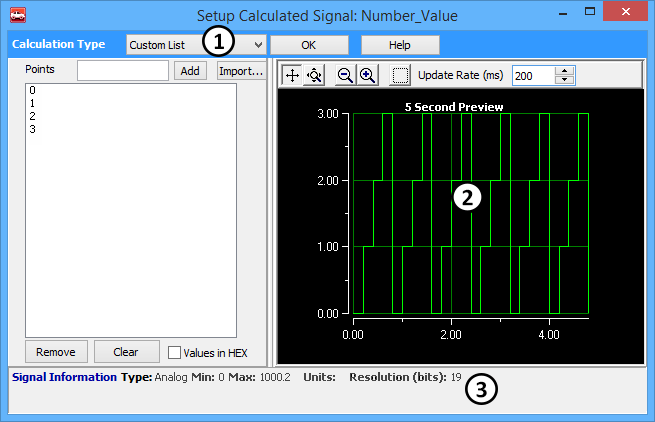The image size is (655, 422).
Task: Click the zoom-pan axis tool icon
Action: [314, 75]
